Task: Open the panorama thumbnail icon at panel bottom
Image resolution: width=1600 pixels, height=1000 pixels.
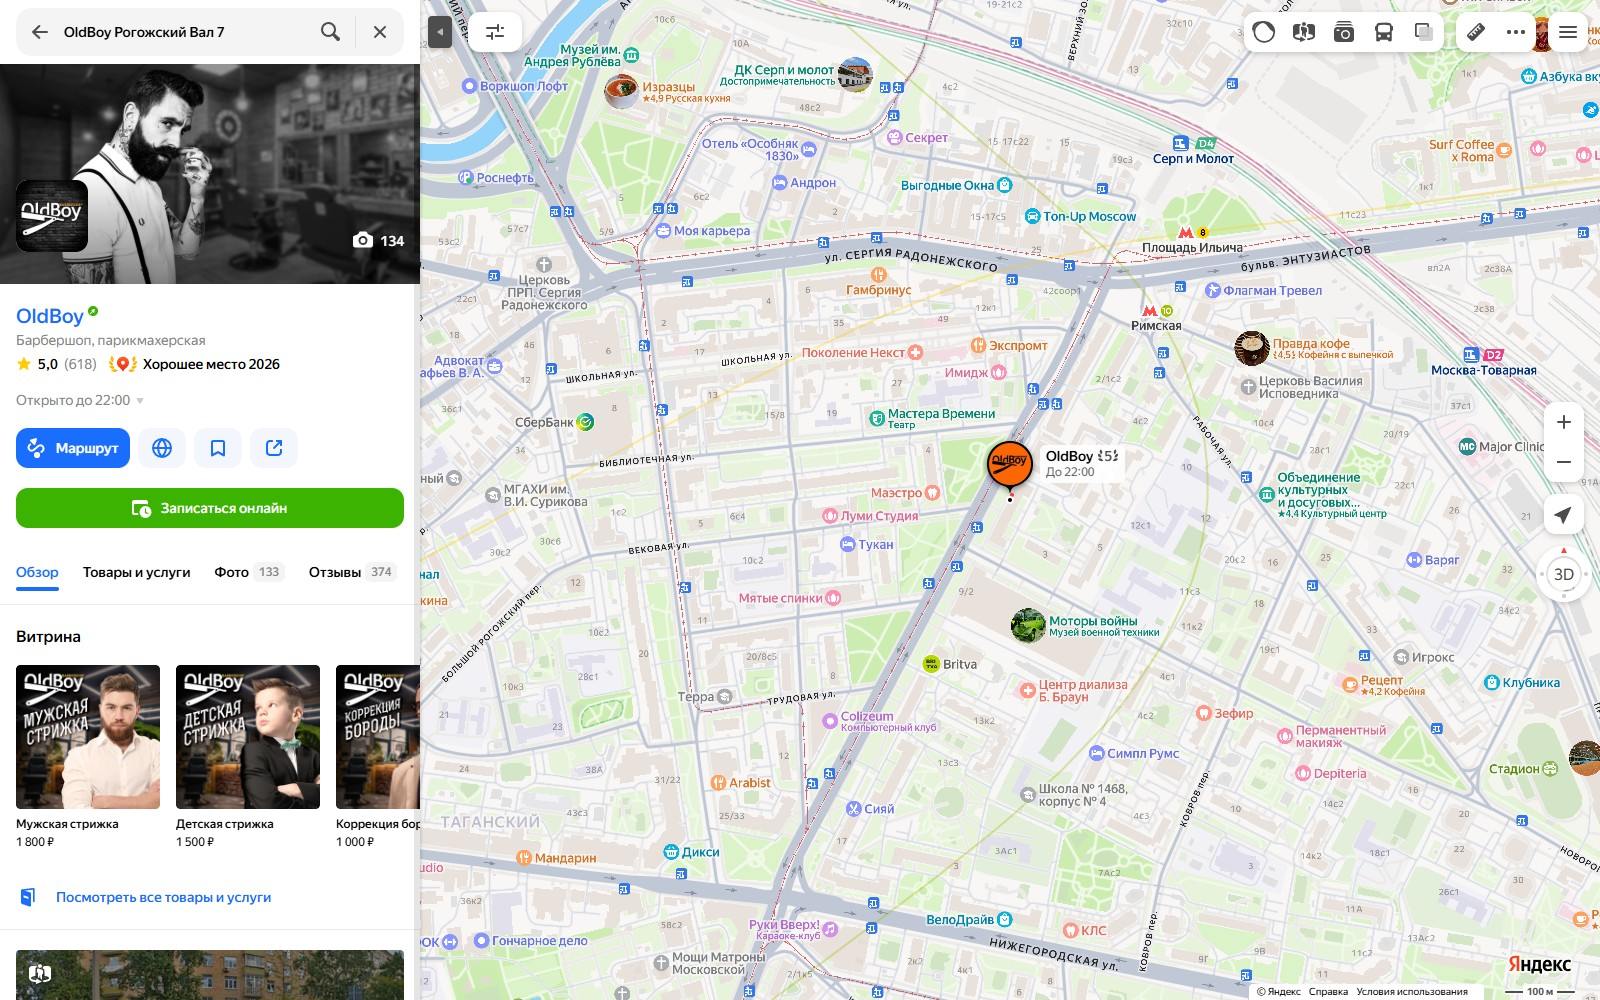Action: click(40, 972)
